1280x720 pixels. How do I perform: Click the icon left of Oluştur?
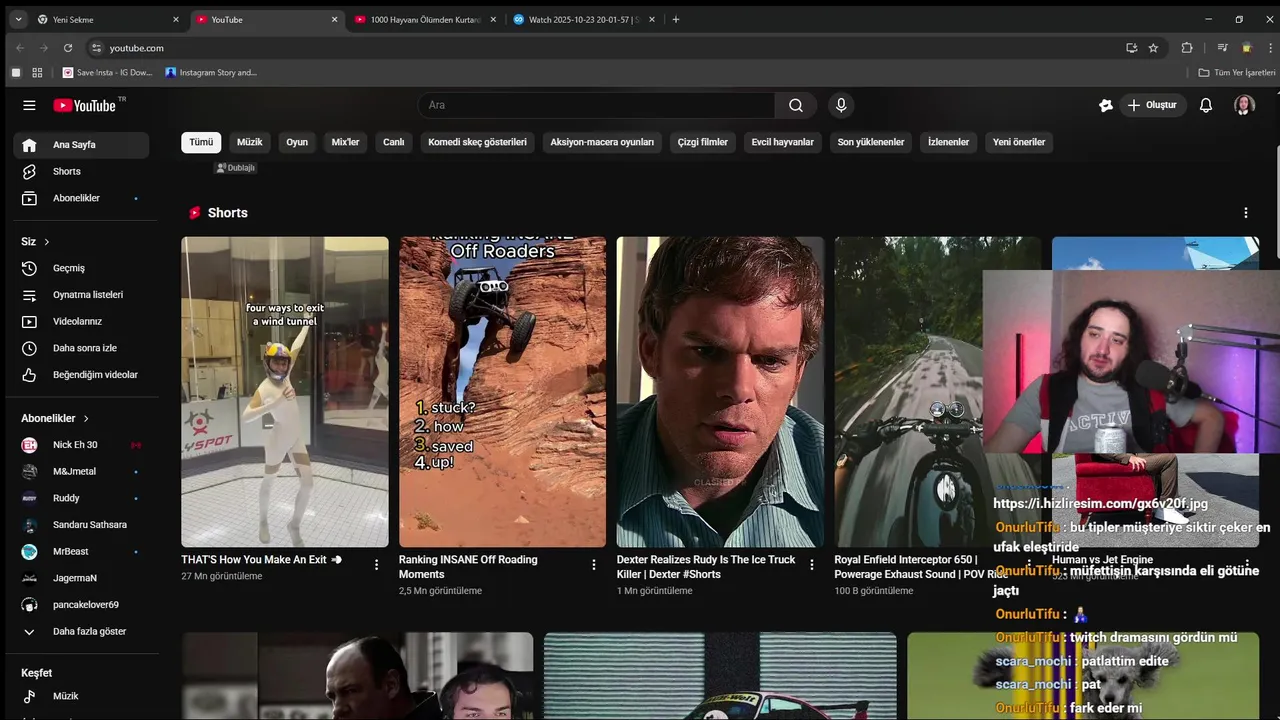pyautogui.click(x=1106, y=105)
